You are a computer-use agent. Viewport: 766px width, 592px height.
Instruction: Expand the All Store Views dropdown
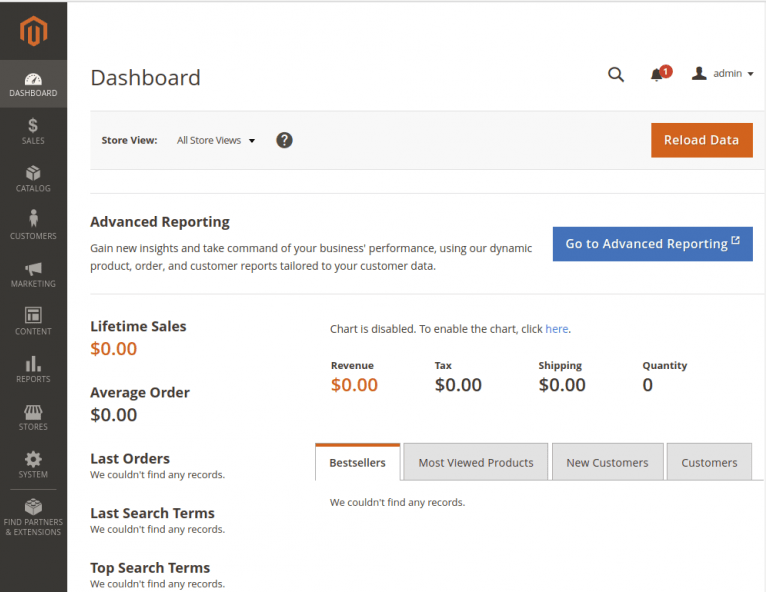coord(216,141)
